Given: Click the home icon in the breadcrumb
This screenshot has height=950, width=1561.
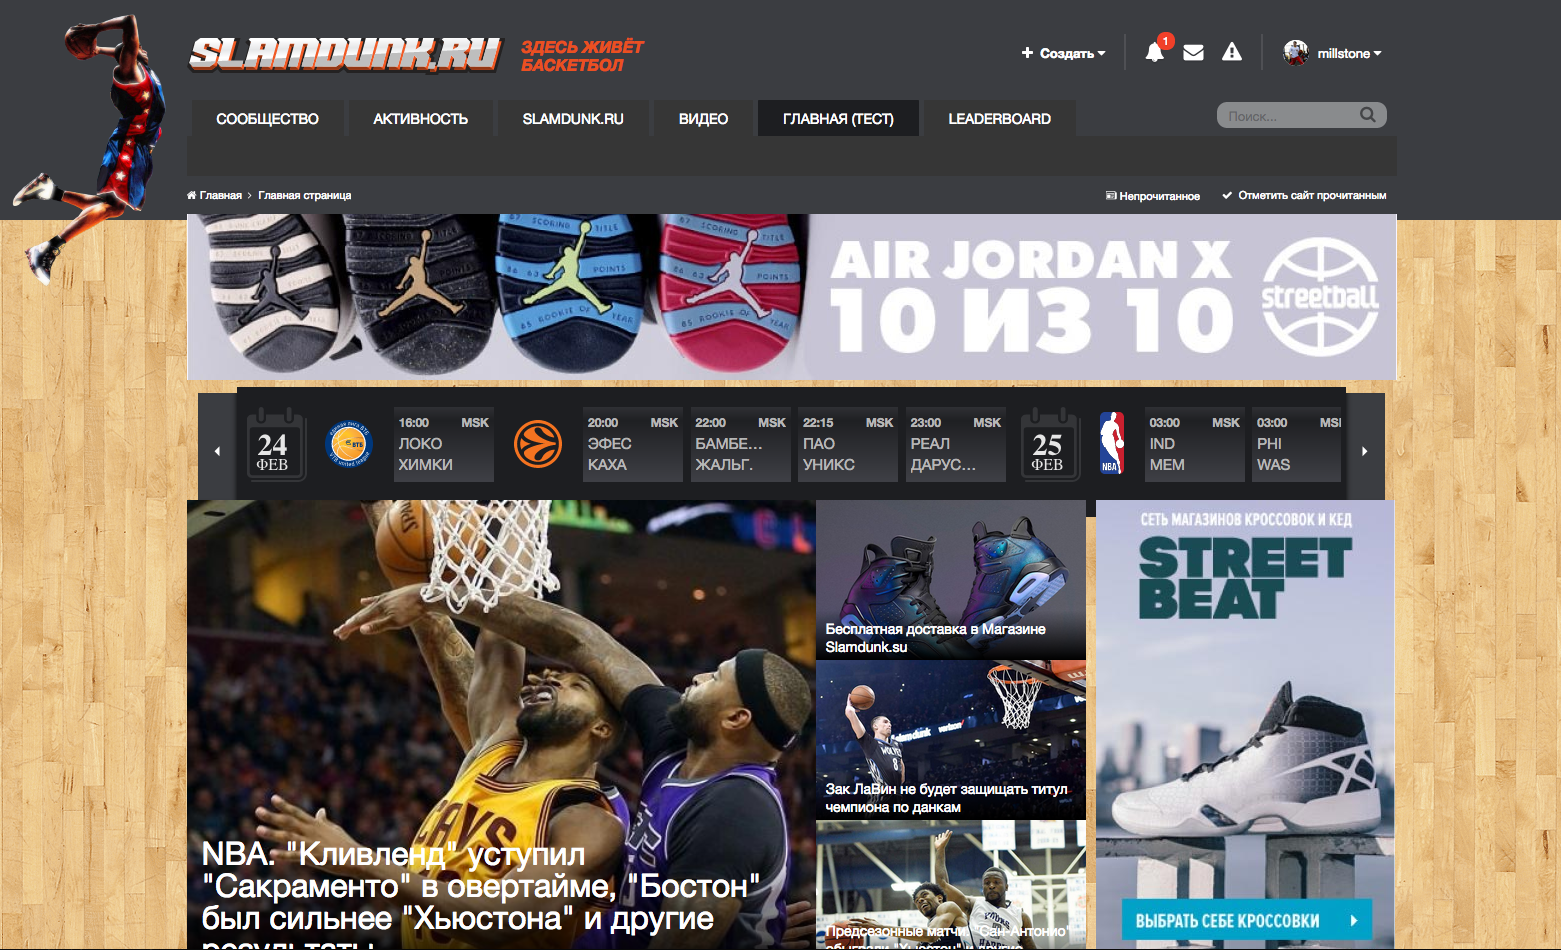Looking at the screenshot, I should (x=191, y=195).
